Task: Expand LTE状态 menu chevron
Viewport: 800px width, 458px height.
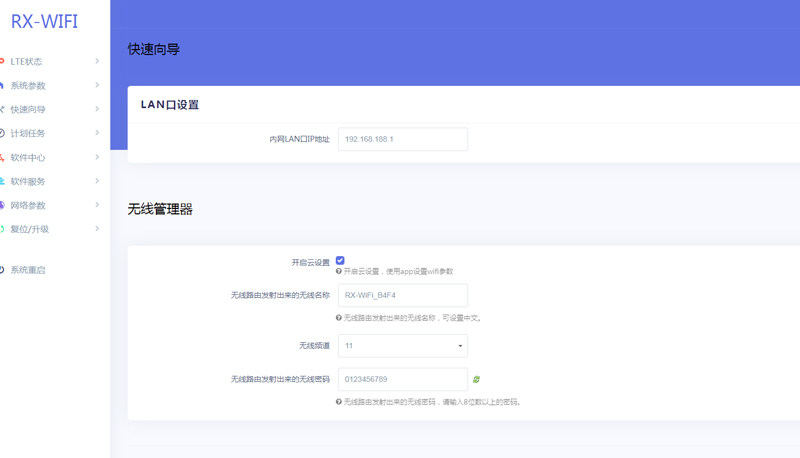Action: tap(97, 61)
